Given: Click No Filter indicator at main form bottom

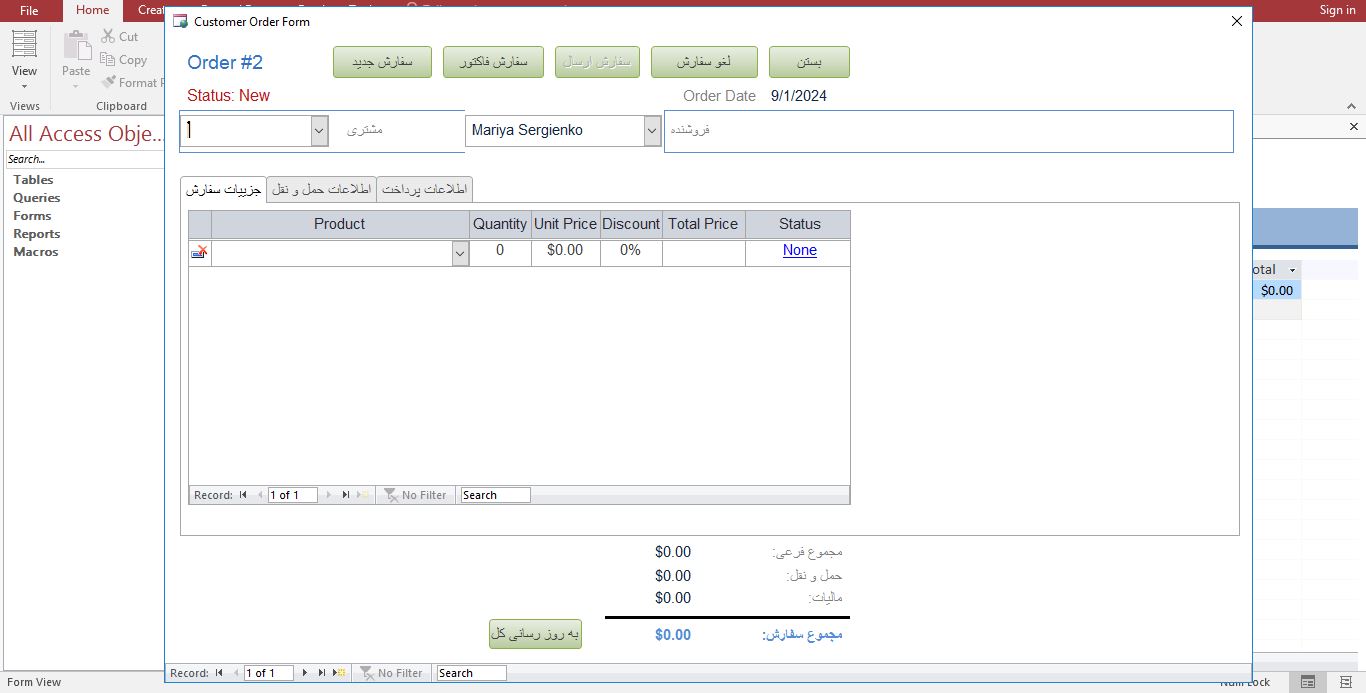Looking at the screenshot, I should (392, 673).
